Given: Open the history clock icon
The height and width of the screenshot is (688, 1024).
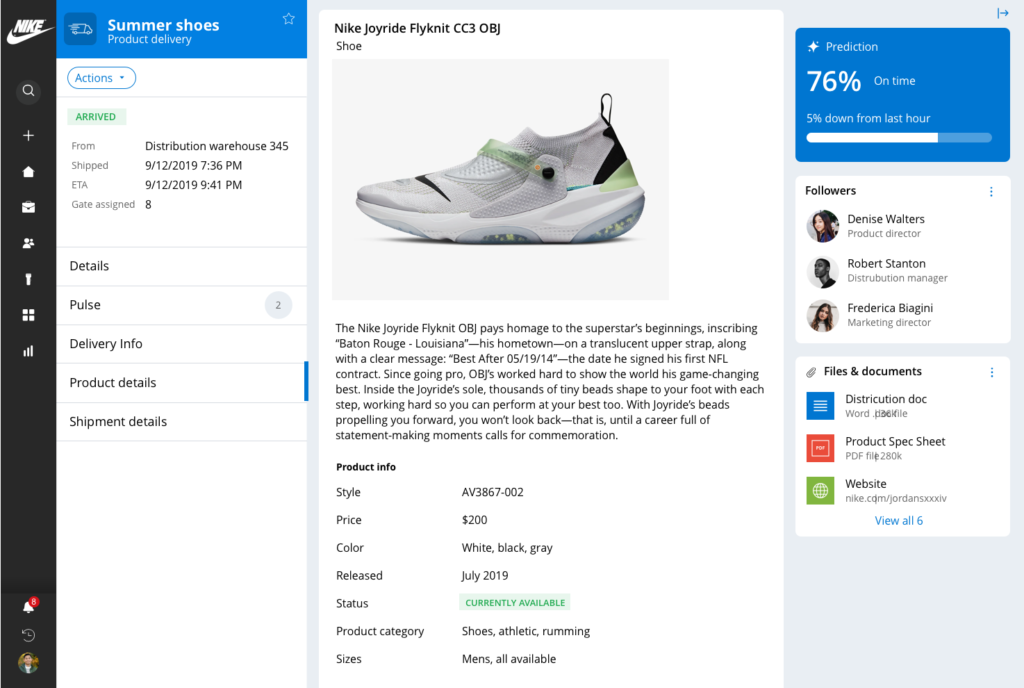Looking at the screenshot, I should click(x=28, y=635).
